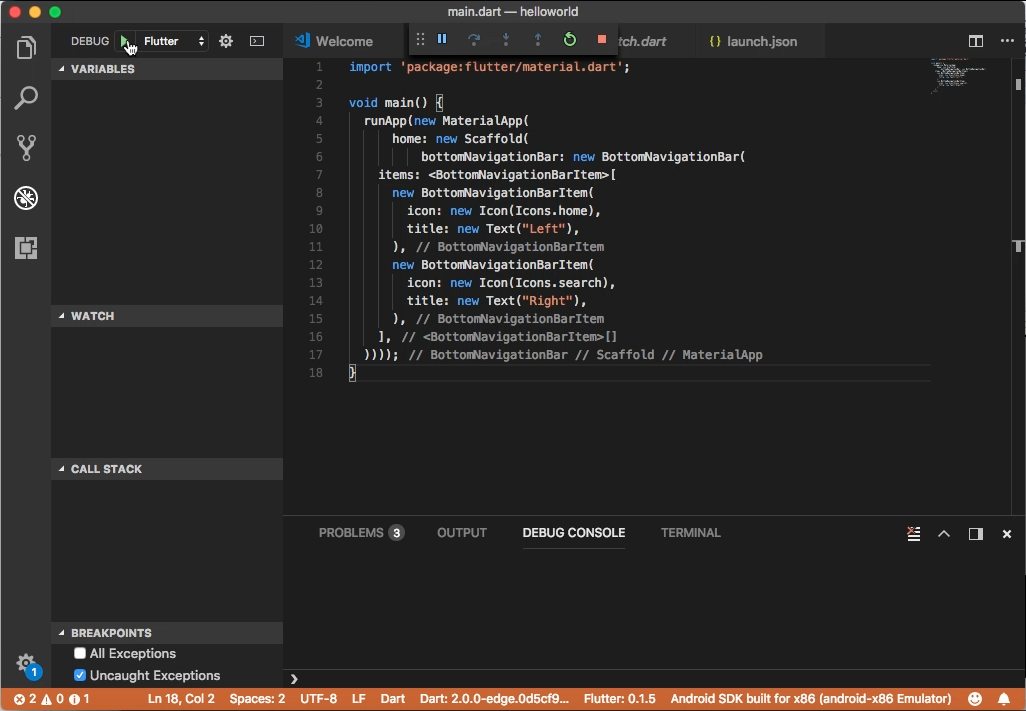The width and height of the screenshot is (1026, 711).
Task: Grab the debug toolbar drag handle
Action: point(420,39)
